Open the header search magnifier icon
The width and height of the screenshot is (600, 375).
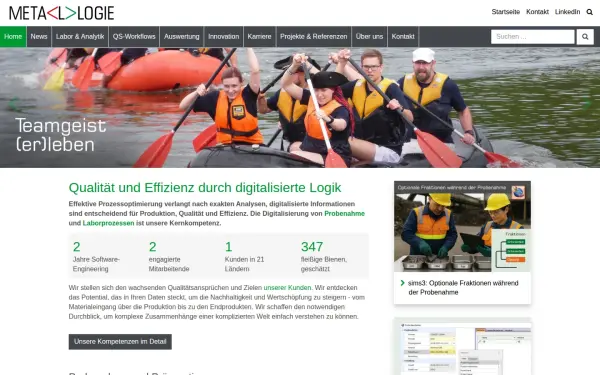coord(590,12)
